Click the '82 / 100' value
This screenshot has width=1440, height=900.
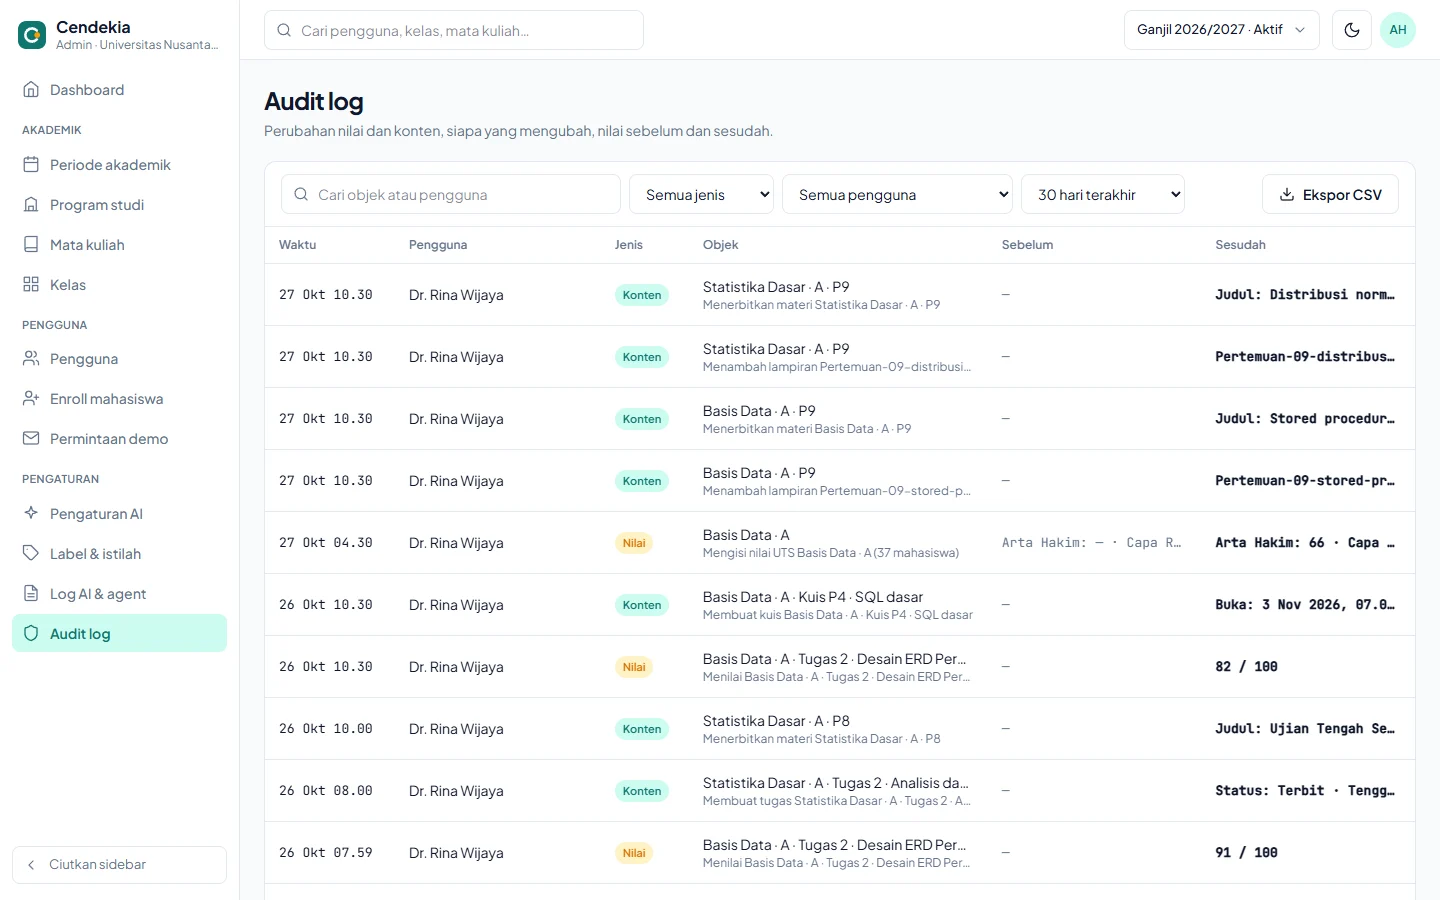1246,667
